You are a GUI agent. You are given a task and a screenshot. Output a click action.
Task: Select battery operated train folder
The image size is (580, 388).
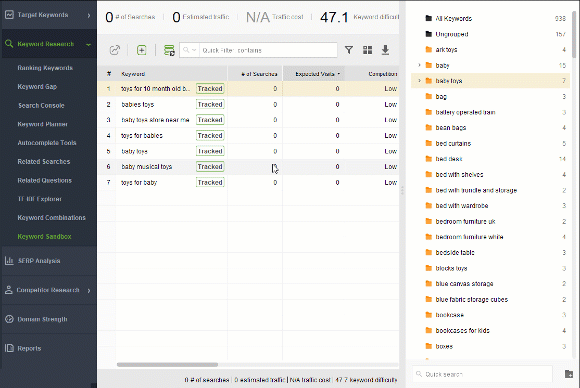(490, 112)
